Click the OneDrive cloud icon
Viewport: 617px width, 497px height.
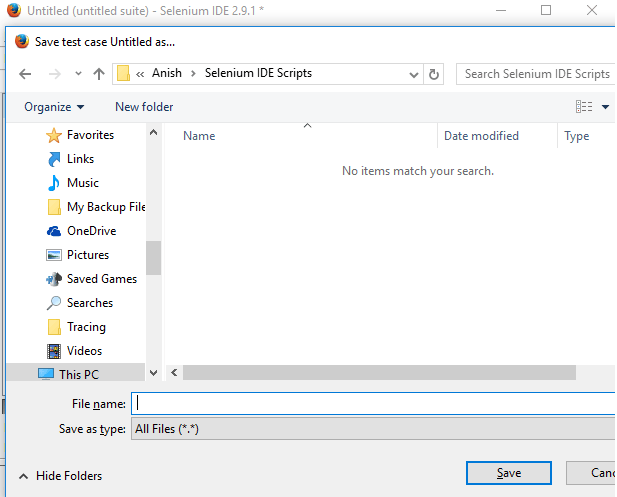coord(54,231)
